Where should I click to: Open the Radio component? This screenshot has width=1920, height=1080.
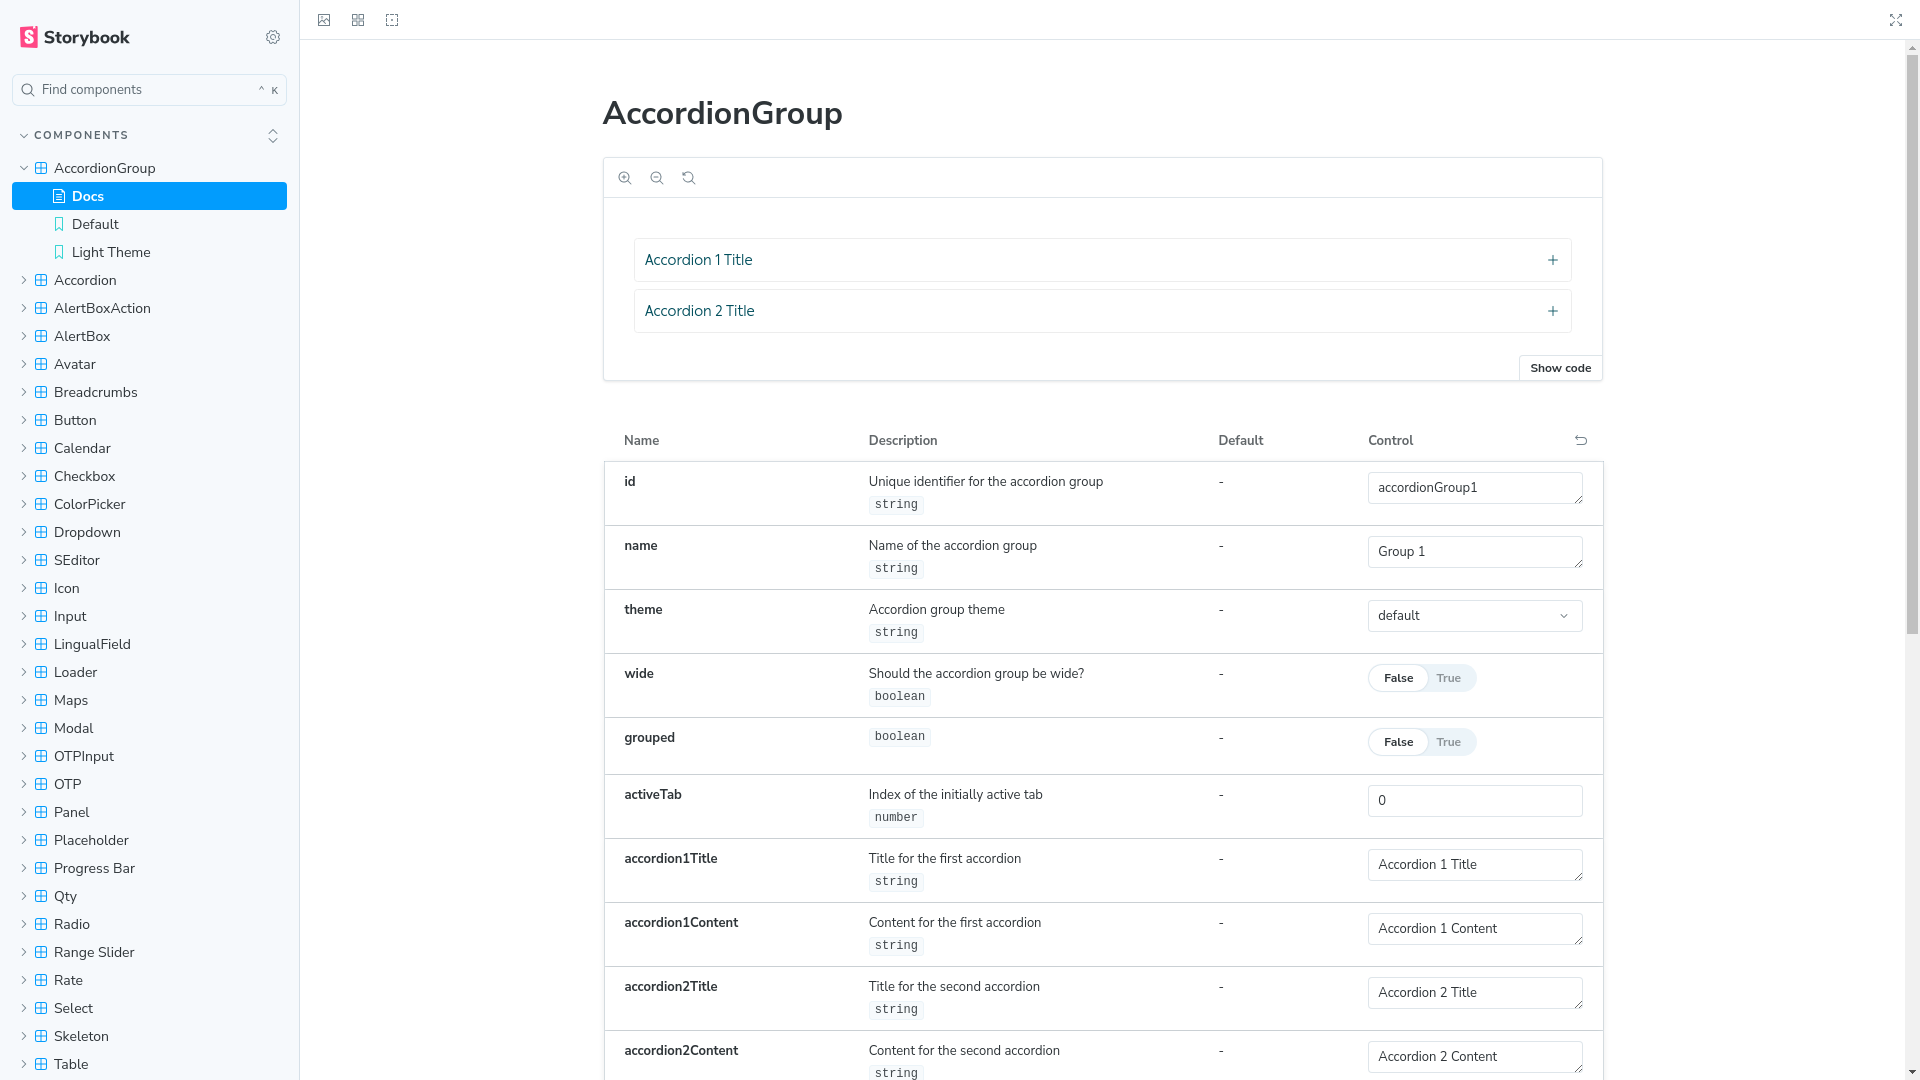[149, 924]
